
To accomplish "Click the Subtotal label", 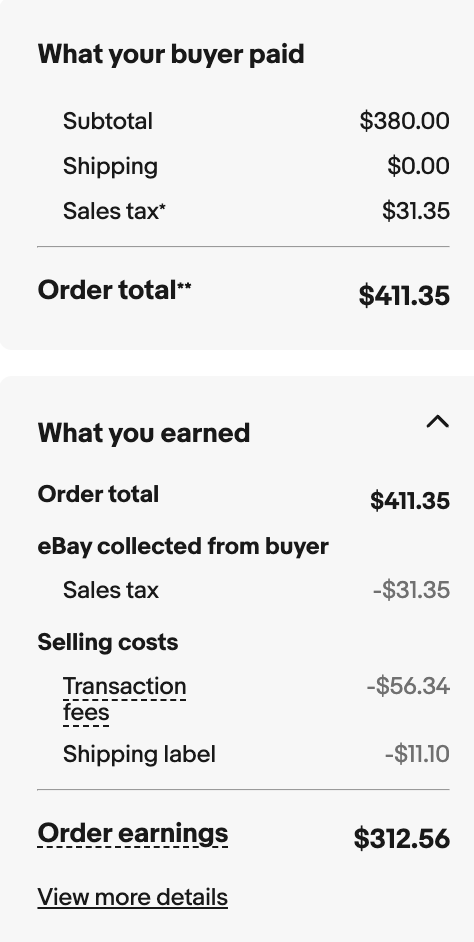I will 108,121.
